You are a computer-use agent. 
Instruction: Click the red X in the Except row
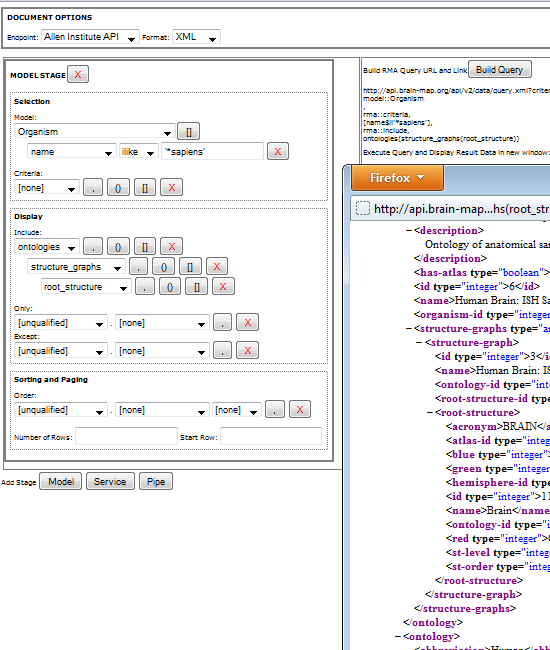tap(247, 350)
